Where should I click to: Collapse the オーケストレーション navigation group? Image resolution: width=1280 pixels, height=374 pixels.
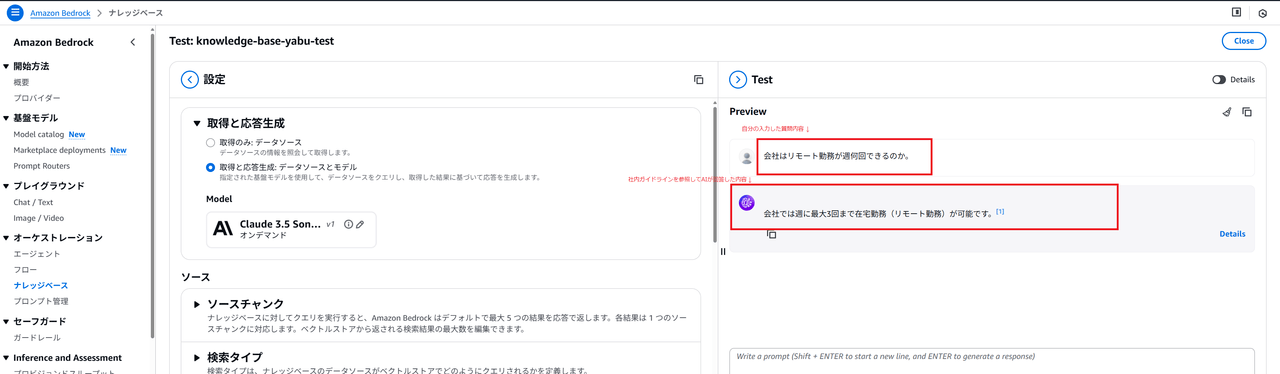(x=5, y=238)
